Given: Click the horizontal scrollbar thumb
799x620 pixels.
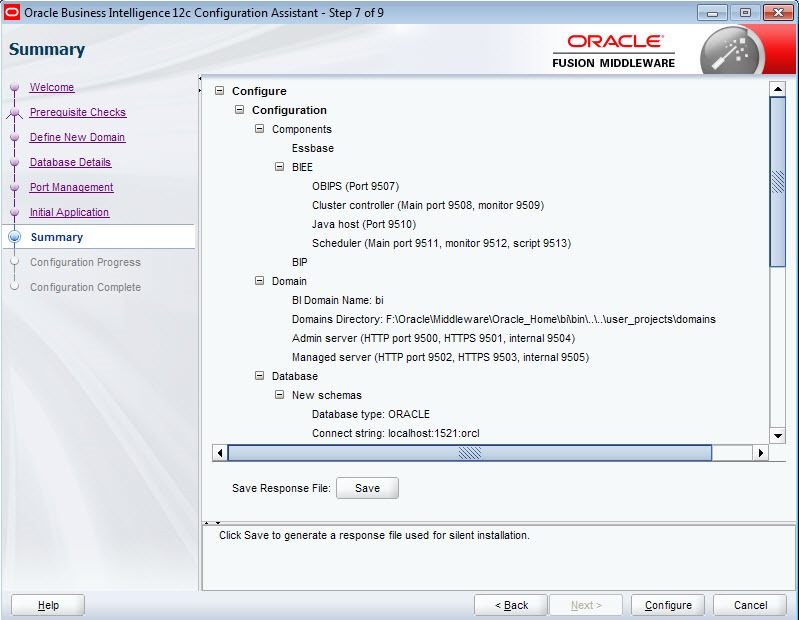Looking at the screenshot, I should pos(469,452).
